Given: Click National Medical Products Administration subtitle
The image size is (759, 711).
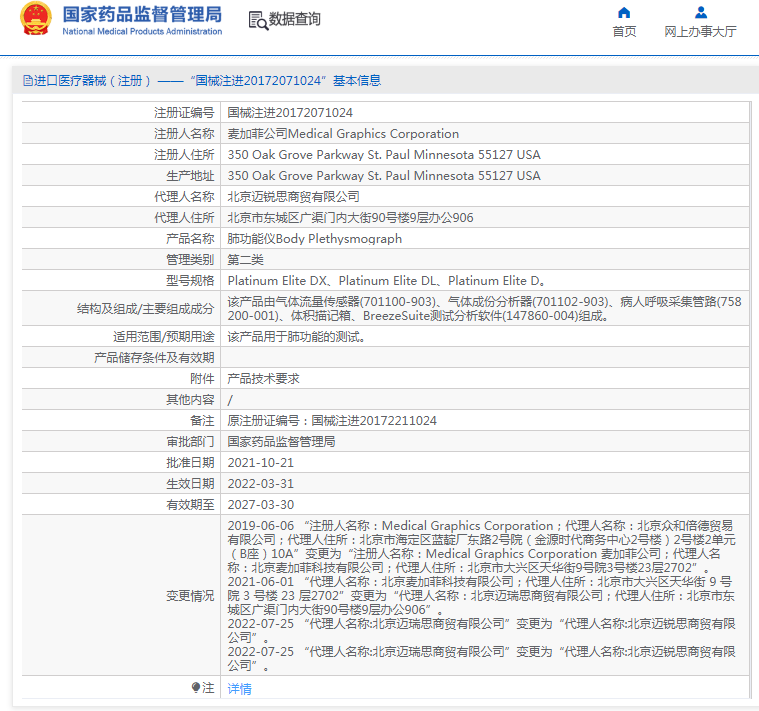Looking at the screenshot, I should [142, 32].
